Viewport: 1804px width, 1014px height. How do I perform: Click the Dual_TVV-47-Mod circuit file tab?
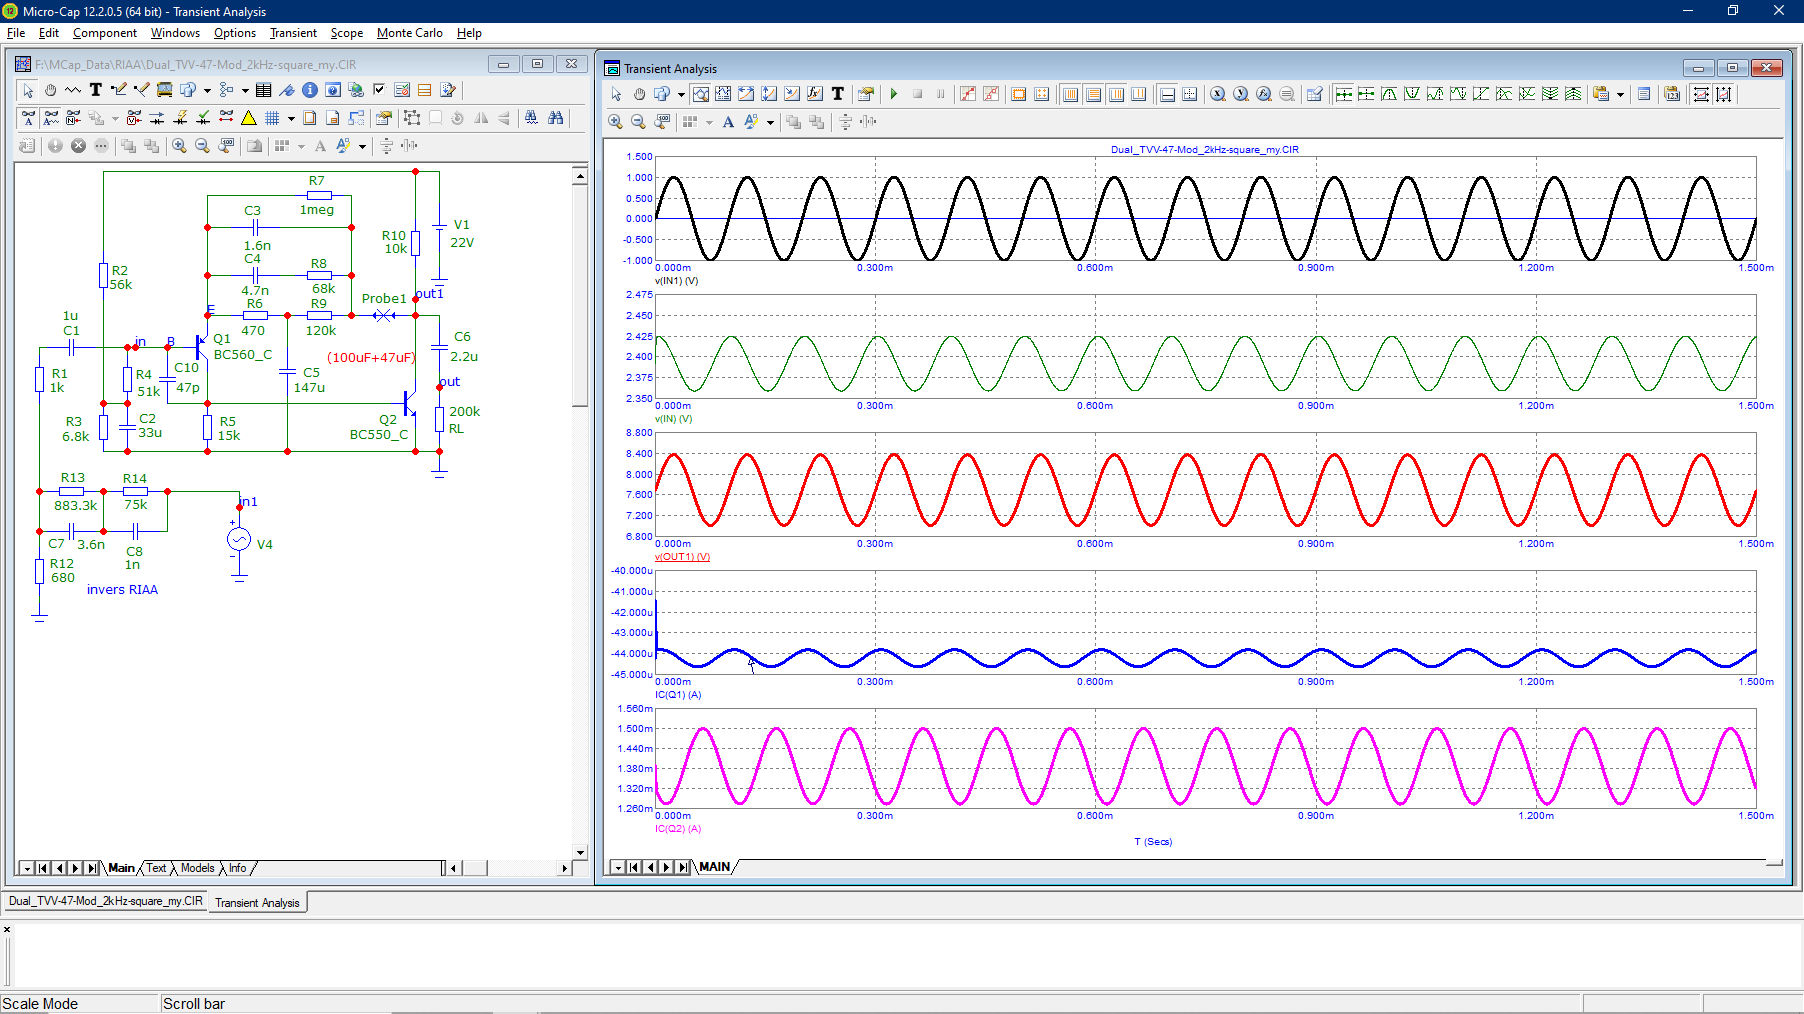[x=106, y=901]
